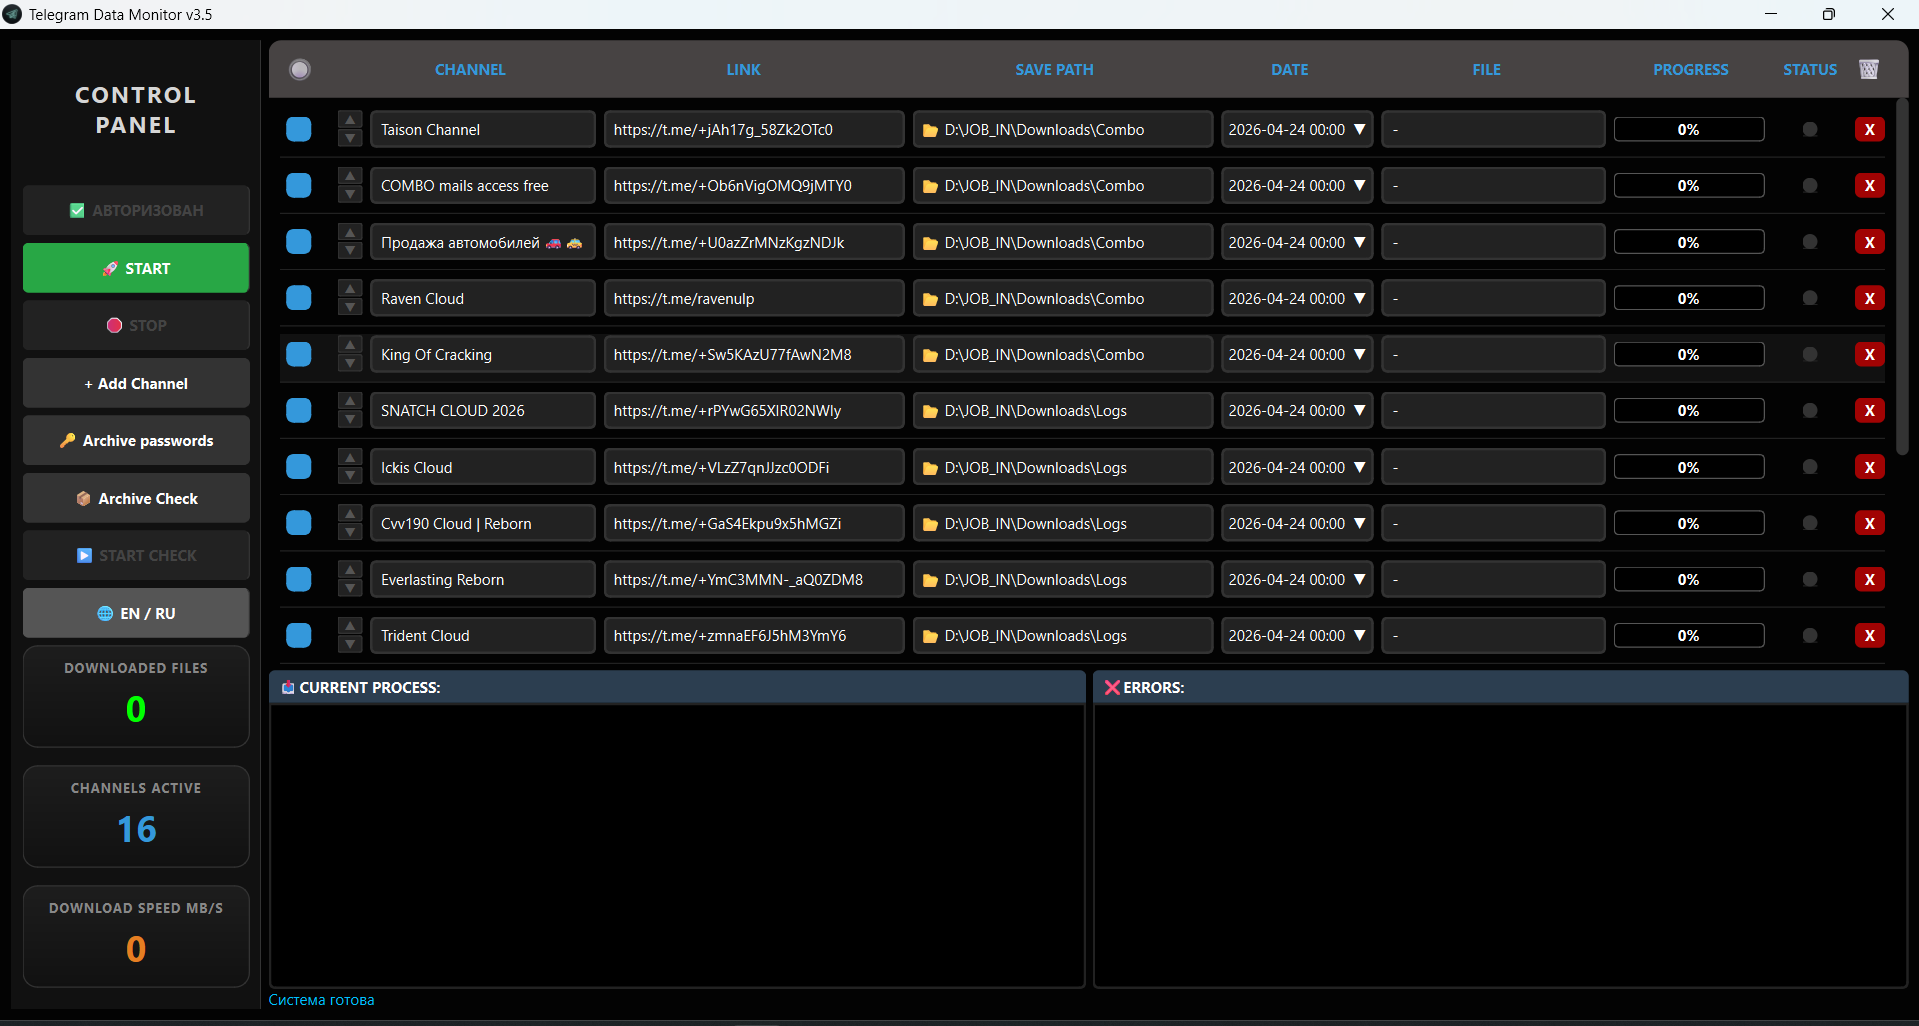Remove COMBO mails access free row
Viewport: 1919px width, 1026px height.
click(x=1869, y=185)
